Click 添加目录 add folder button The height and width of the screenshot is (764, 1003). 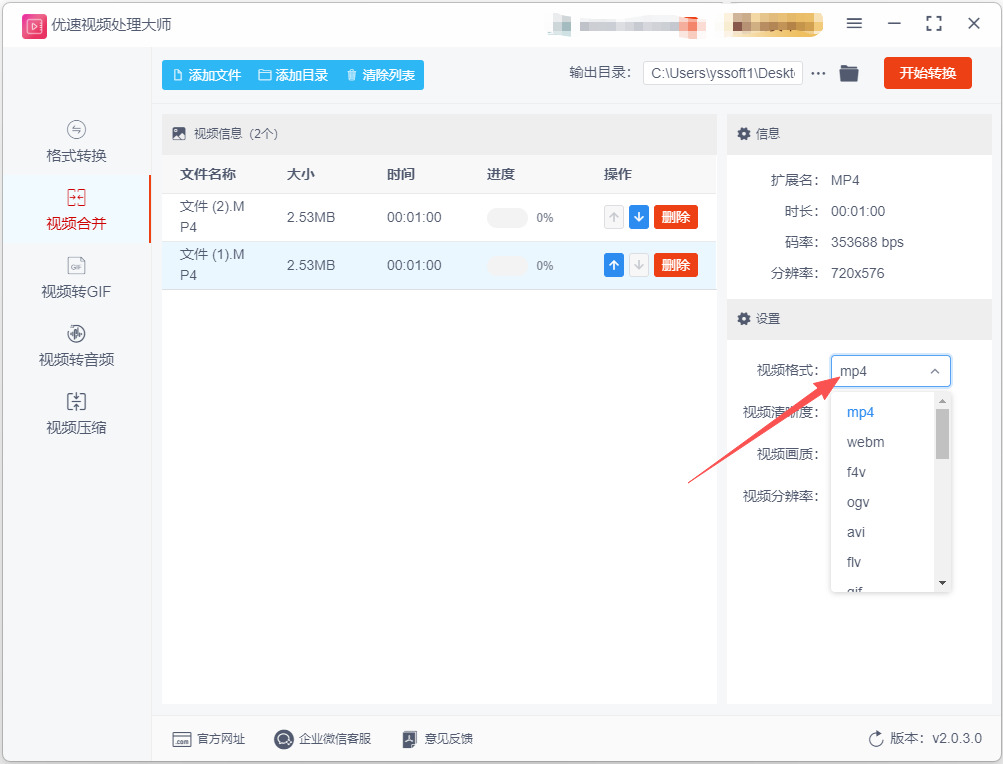293,75
